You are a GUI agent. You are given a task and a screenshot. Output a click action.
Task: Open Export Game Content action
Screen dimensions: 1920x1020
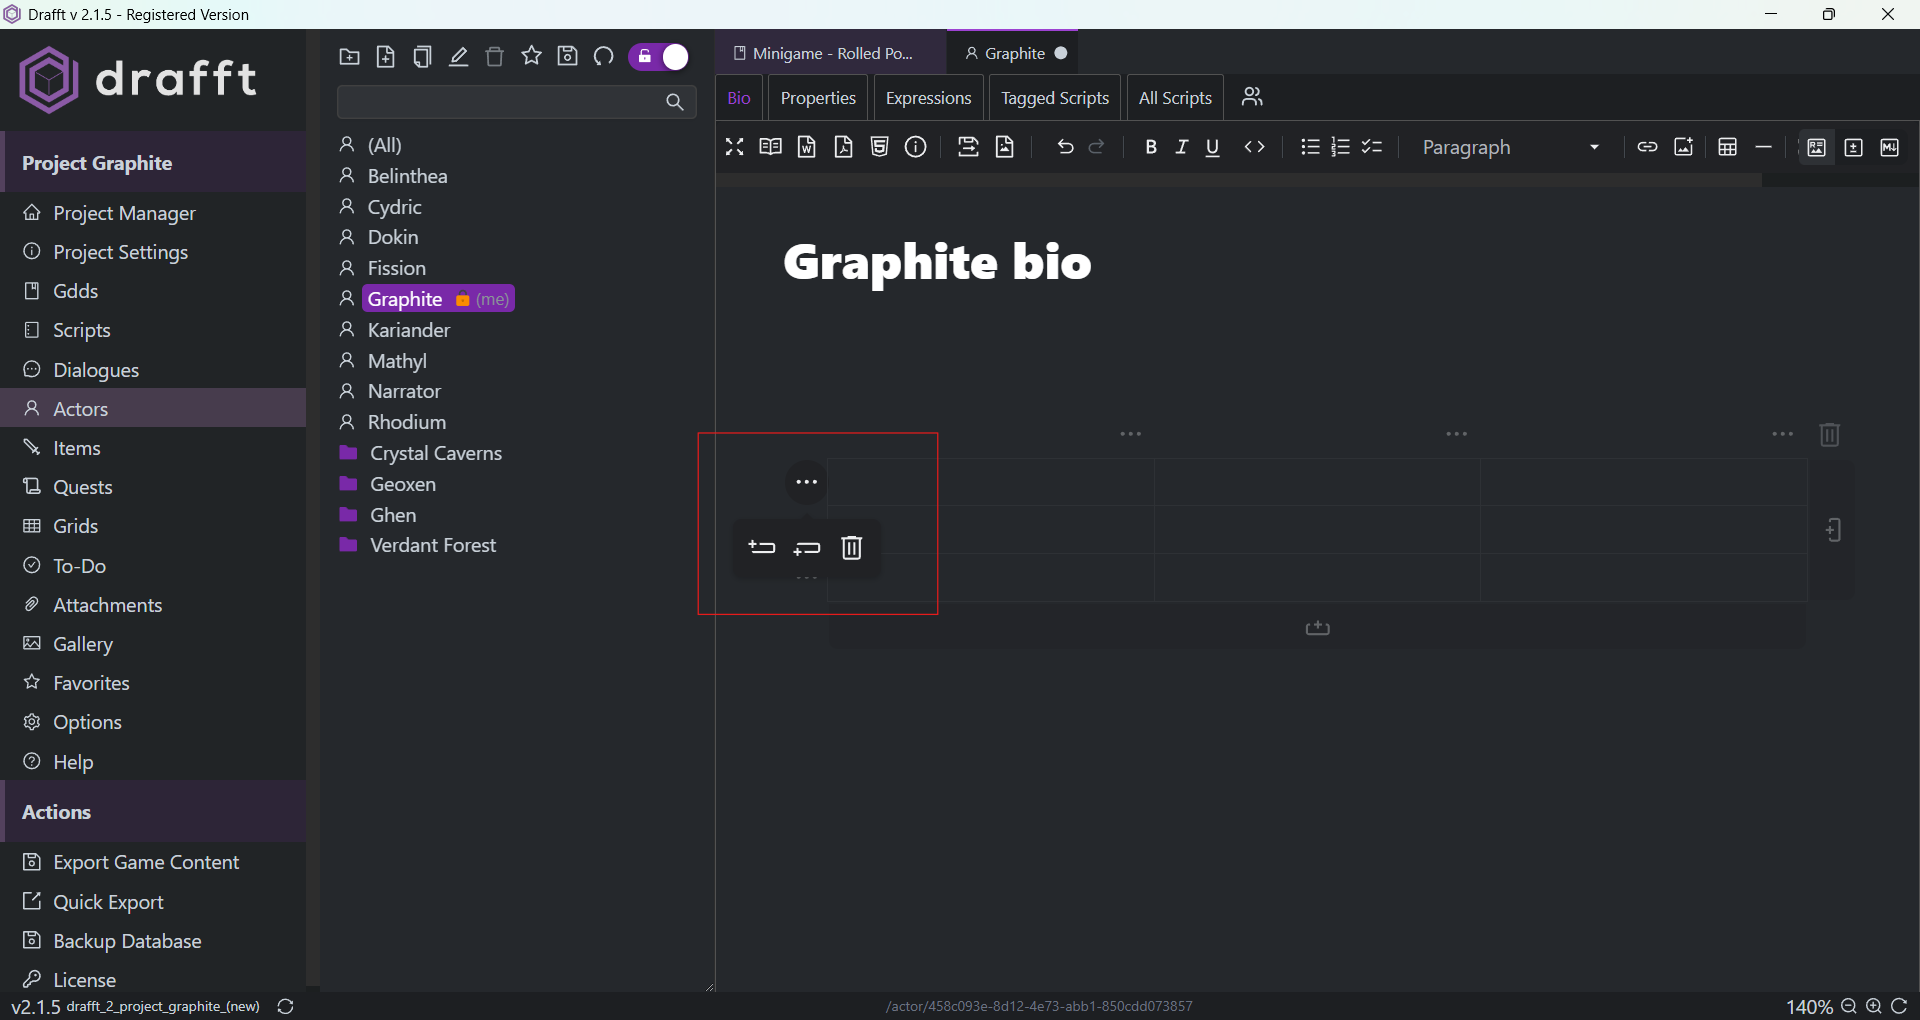[x=146, y=862]
